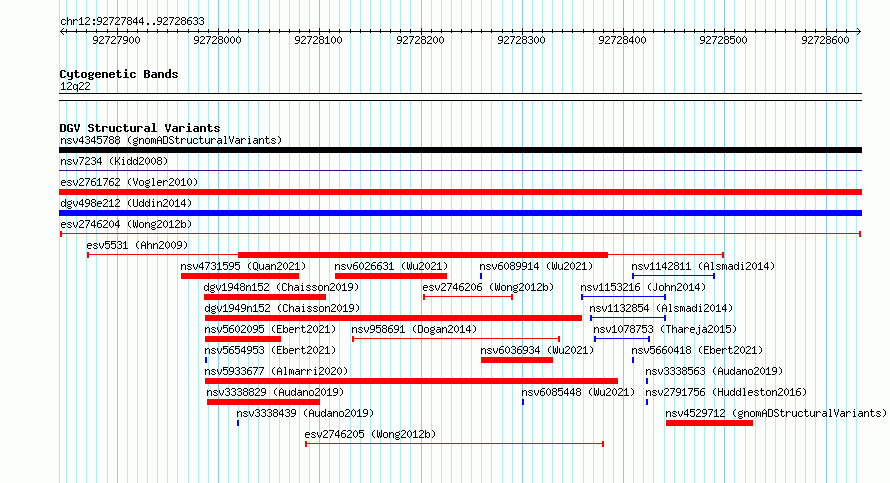The width and height of the screenshot is (890, 483).
Task: Select the esv2746206 (Wong2012b) variant label
Action: pos(488,287)
